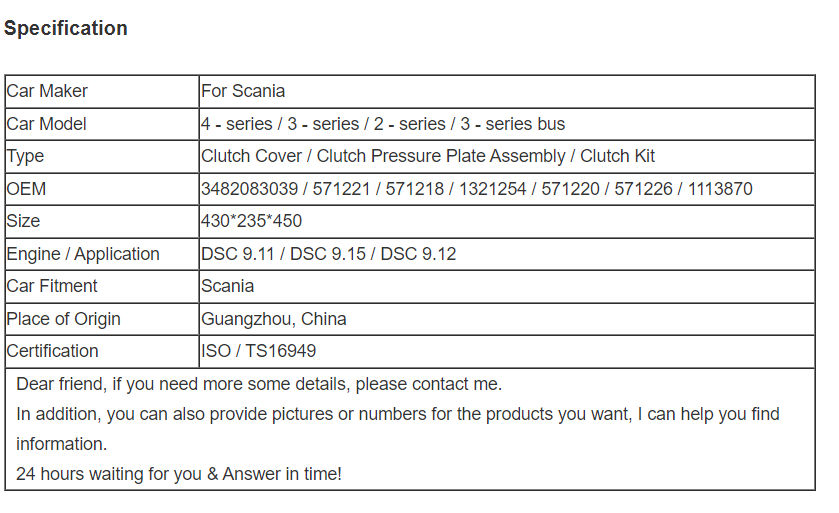Select the Car Model label cell
This screenshot has width=839, height=513.
[102, 124]
